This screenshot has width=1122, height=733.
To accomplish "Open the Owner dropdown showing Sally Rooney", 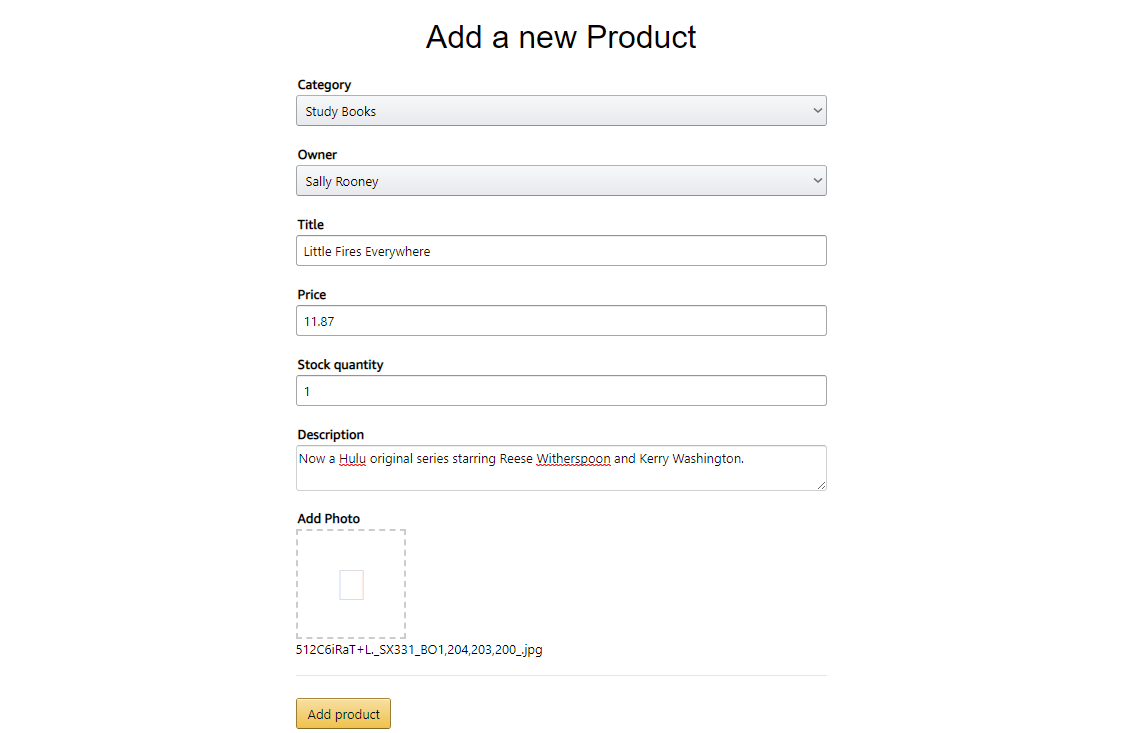I will tap(561, 181).
